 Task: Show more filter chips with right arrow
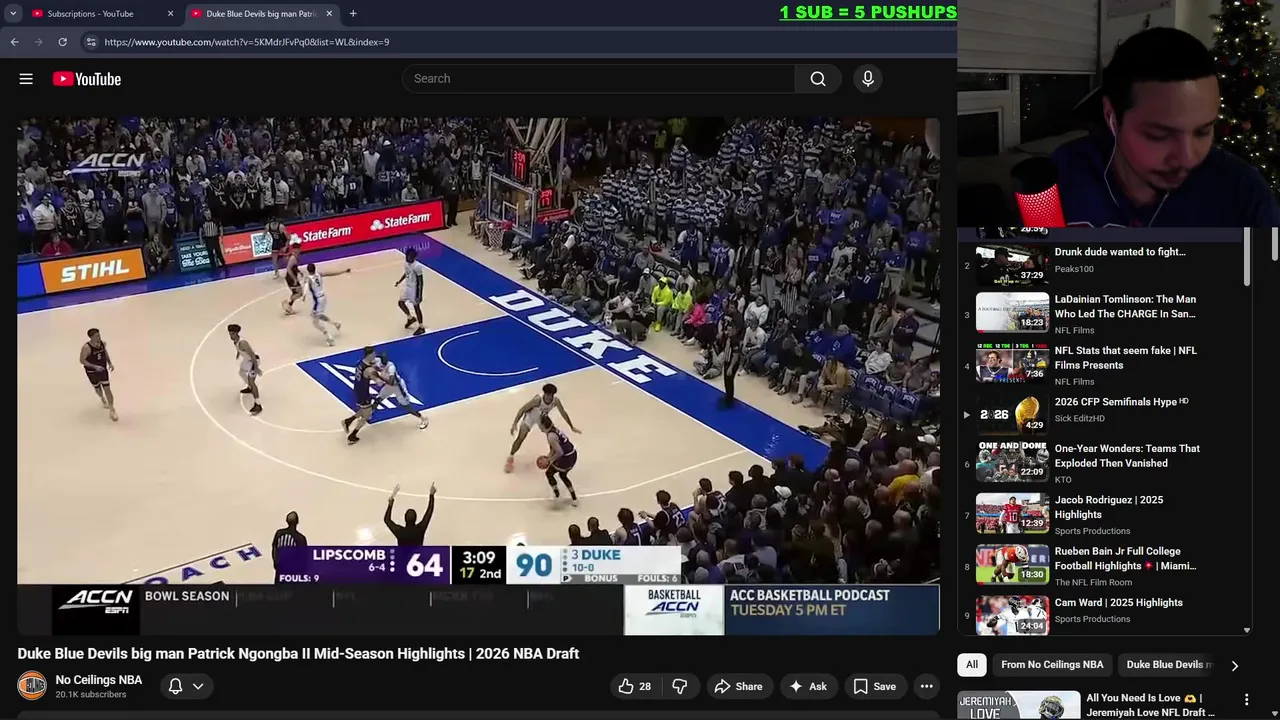point(1234,665)
